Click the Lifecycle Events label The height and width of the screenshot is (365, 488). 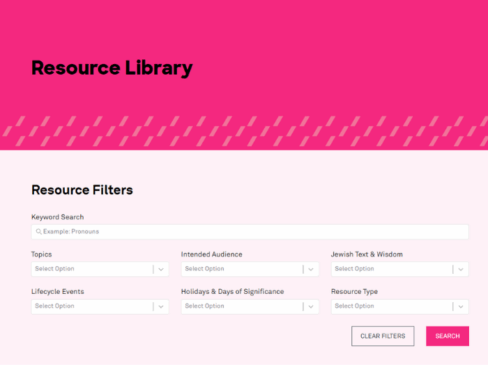point(58,292)
